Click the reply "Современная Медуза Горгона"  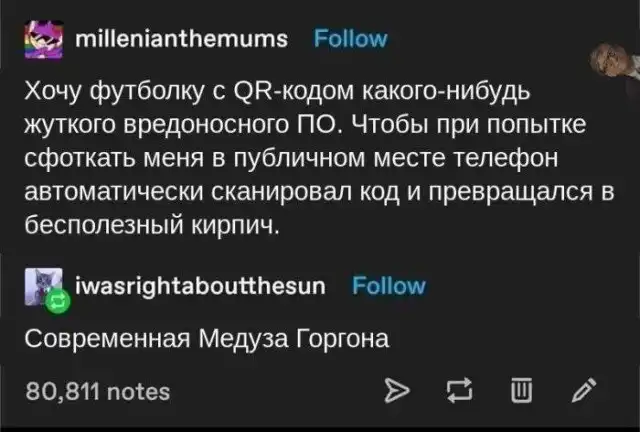point(207,338)
